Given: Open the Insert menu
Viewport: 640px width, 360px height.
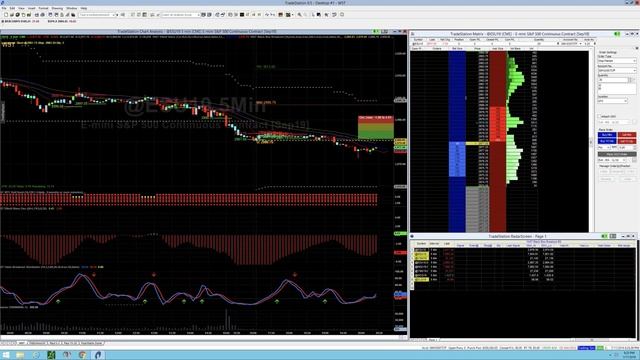Looking at the screenshot, I should tap(31, 8).
